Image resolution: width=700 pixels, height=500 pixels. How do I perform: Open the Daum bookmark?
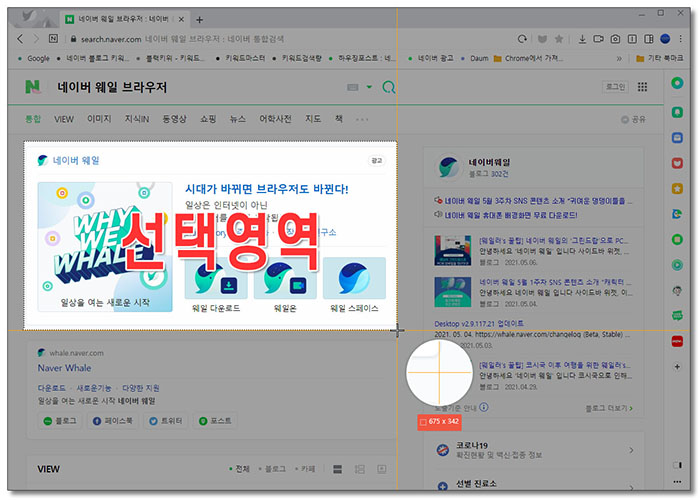pyautogui.click(x=475, y=58)
